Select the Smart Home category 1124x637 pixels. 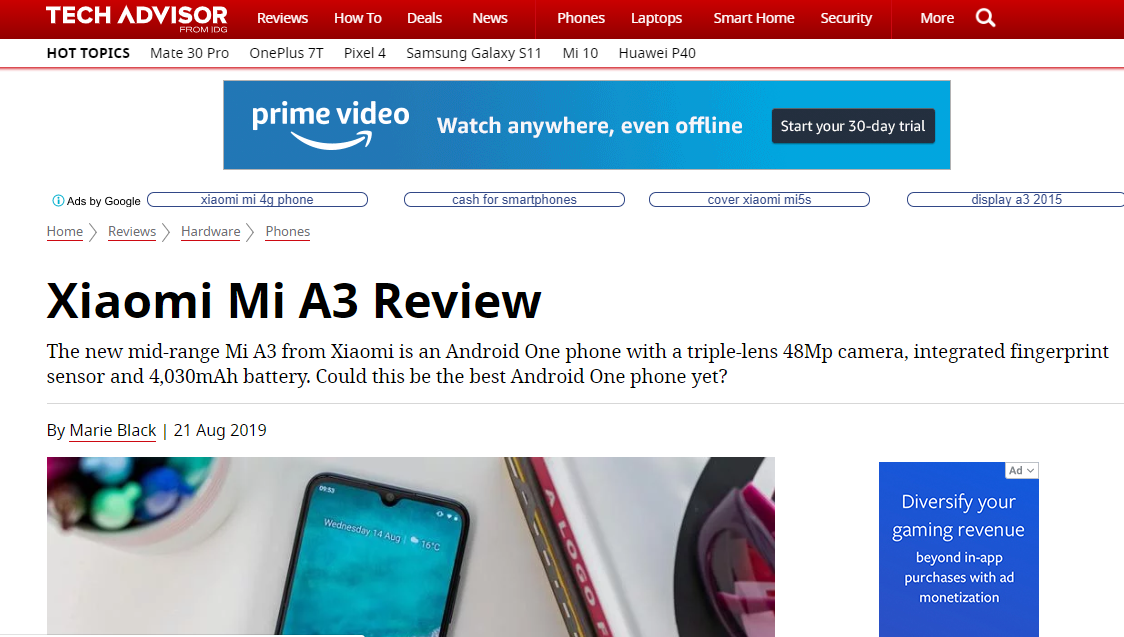[x=753, y=18]
